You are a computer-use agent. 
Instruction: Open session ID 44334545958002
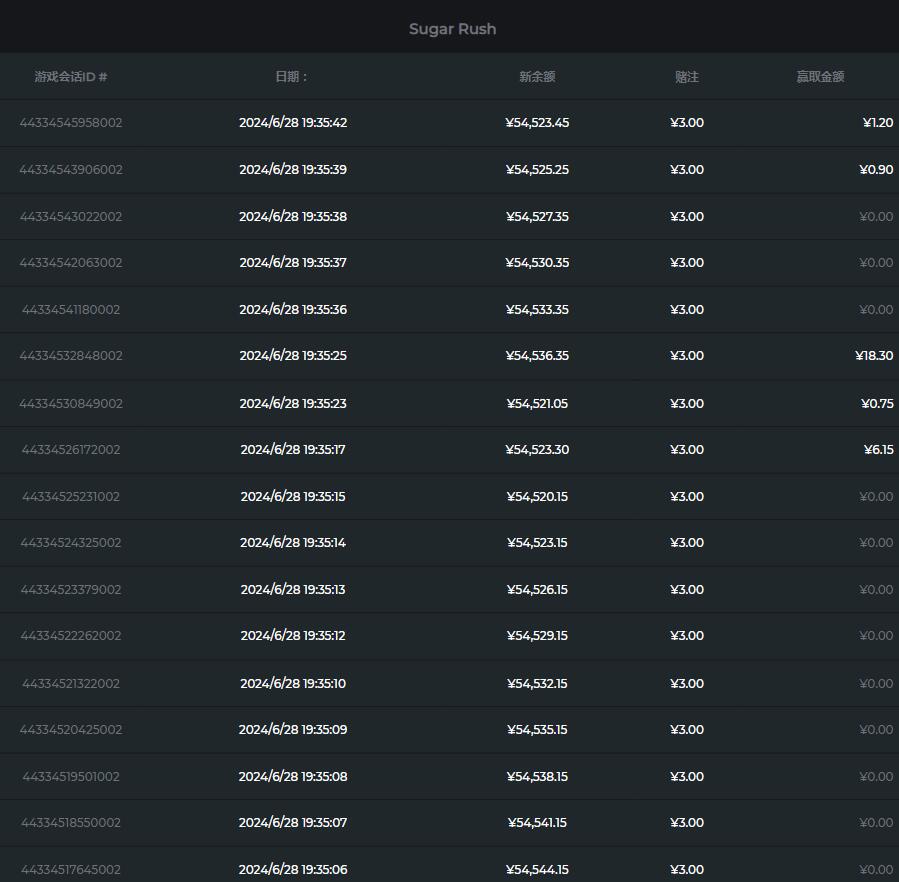coord(71,123)
